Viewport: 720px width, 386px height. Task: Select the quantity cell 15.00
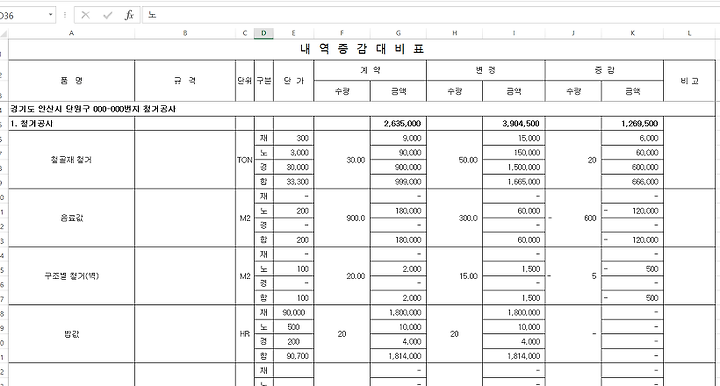454,276
